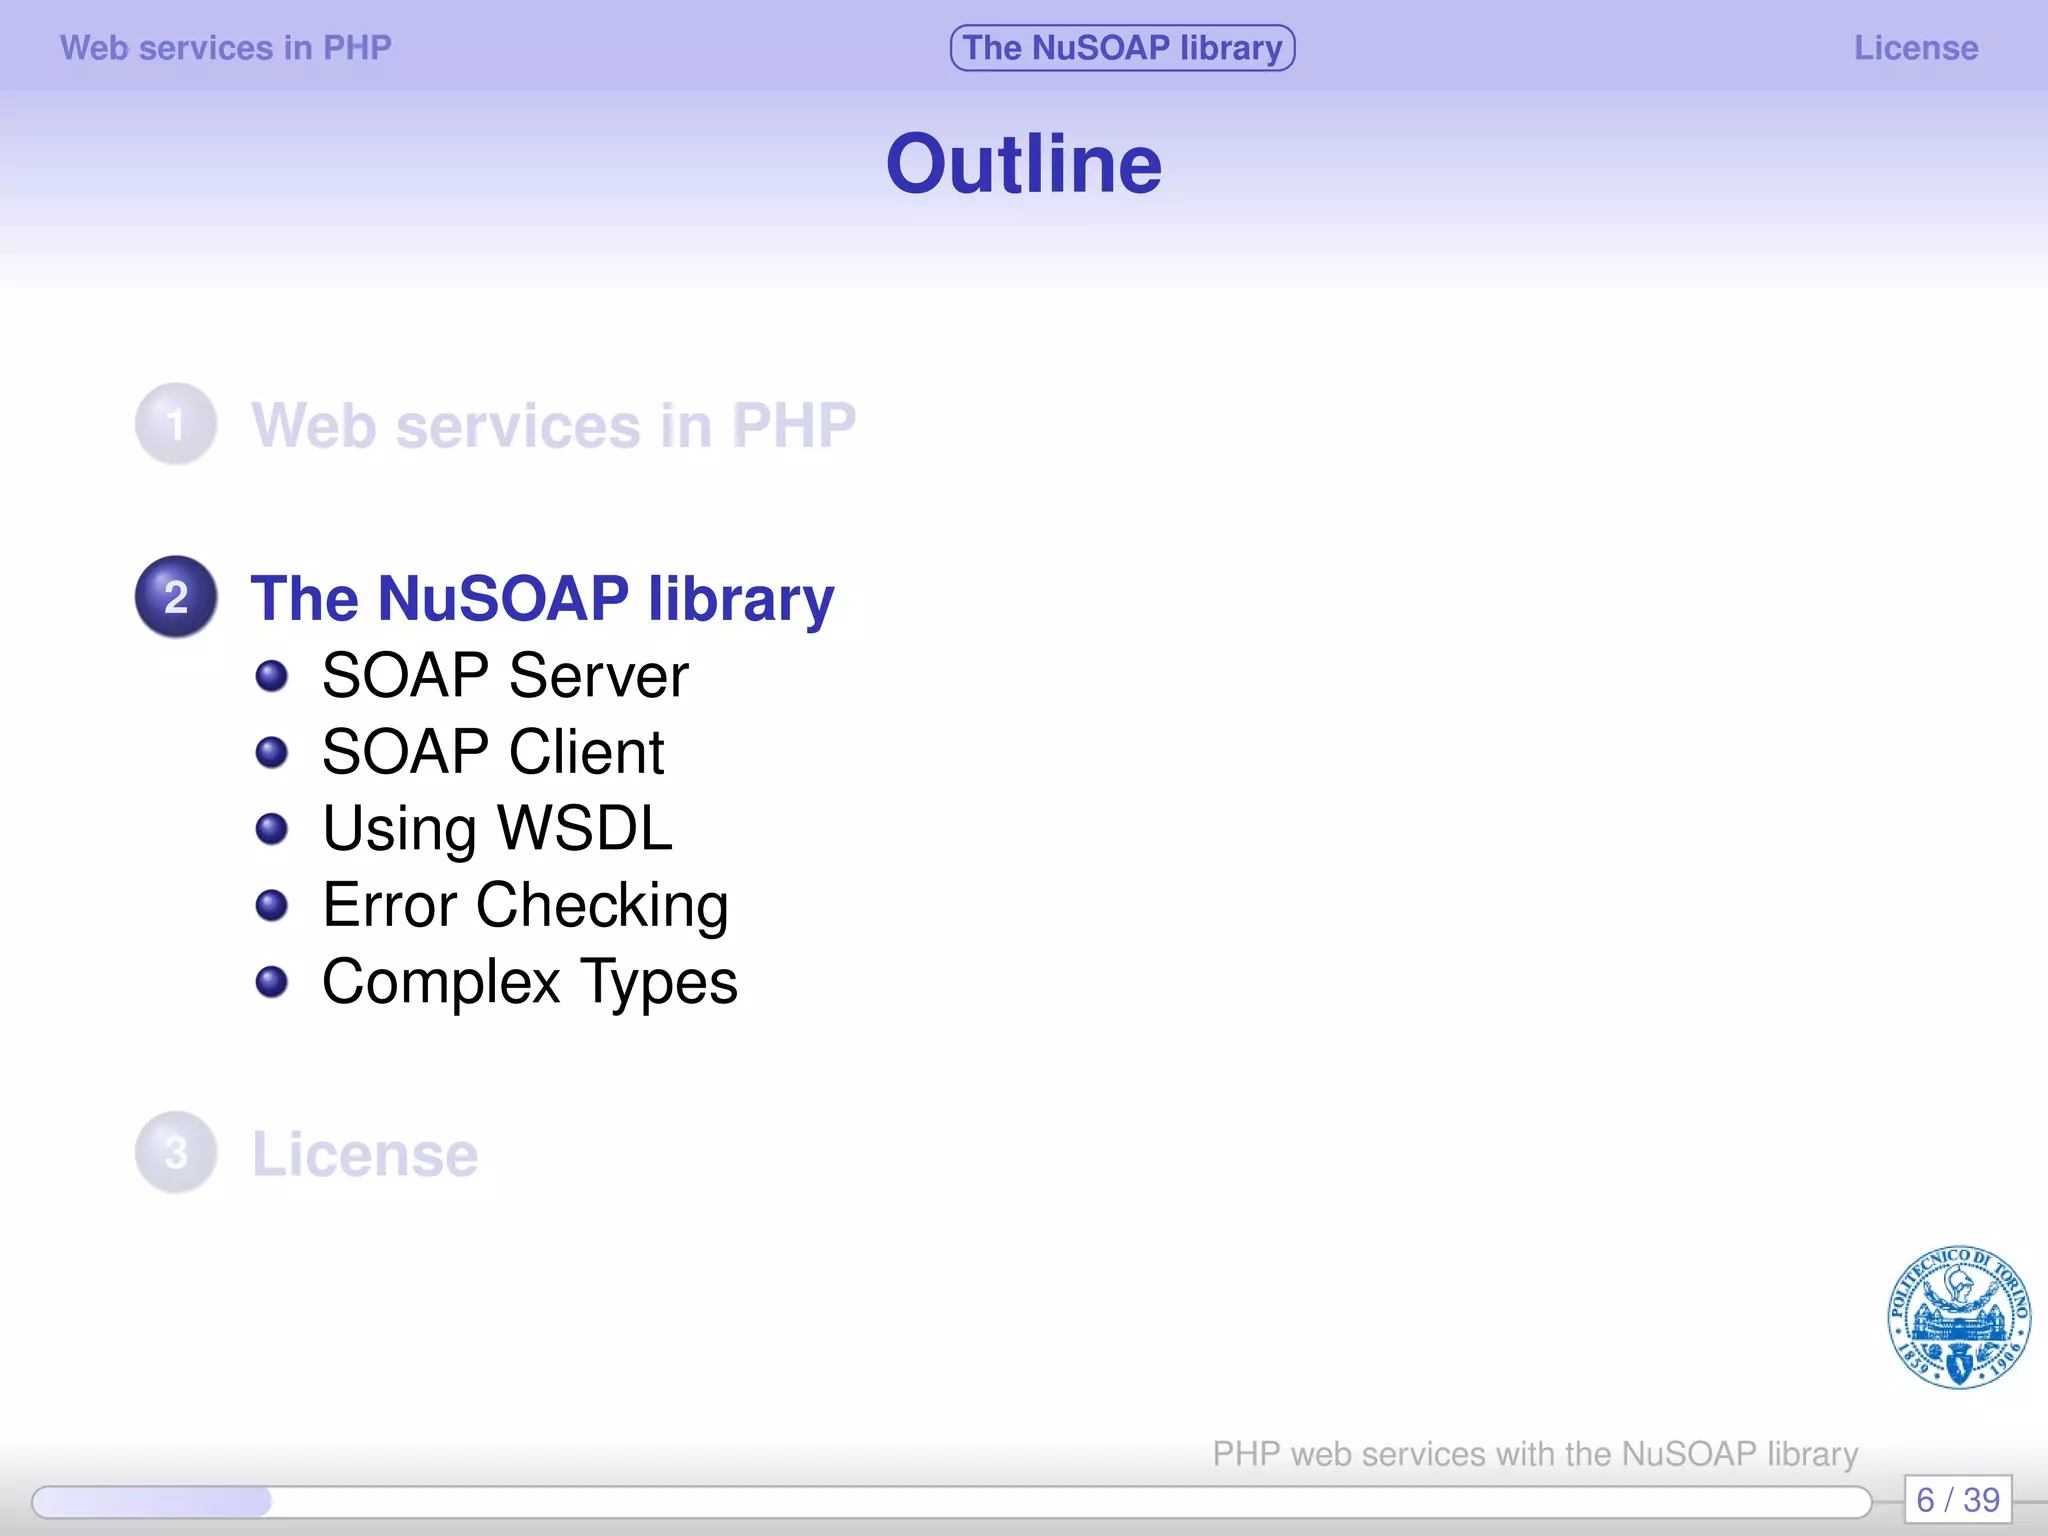The height and width of the screenshot is (1536, 2048).
Task: Click the faded number 3 section ball
Action: tap(176, 1153)
